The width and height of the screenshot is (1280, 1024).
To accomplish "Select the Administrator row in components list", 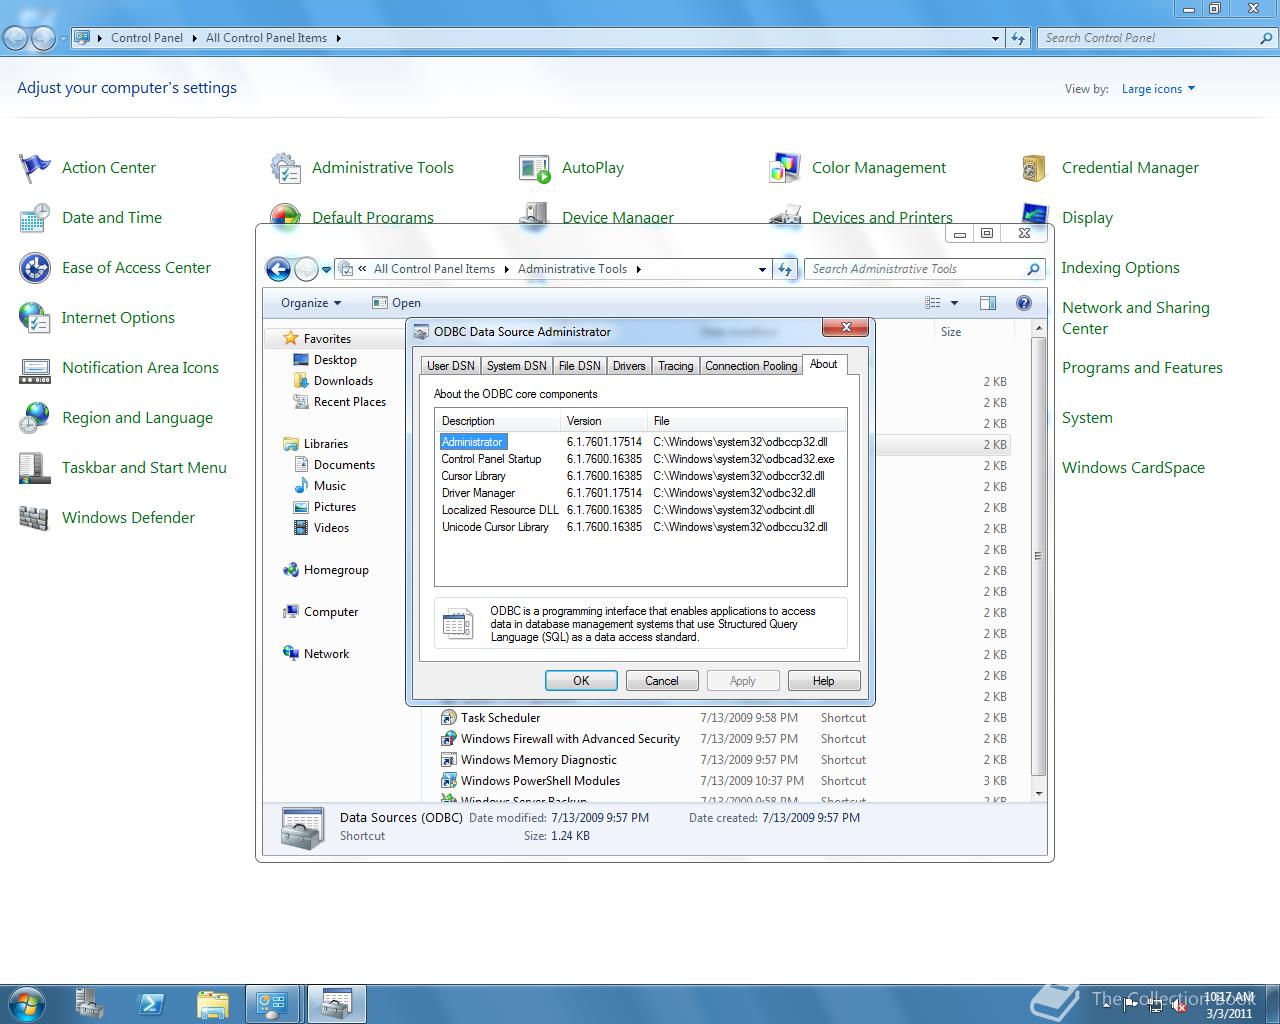I will (x=640, y=442).
